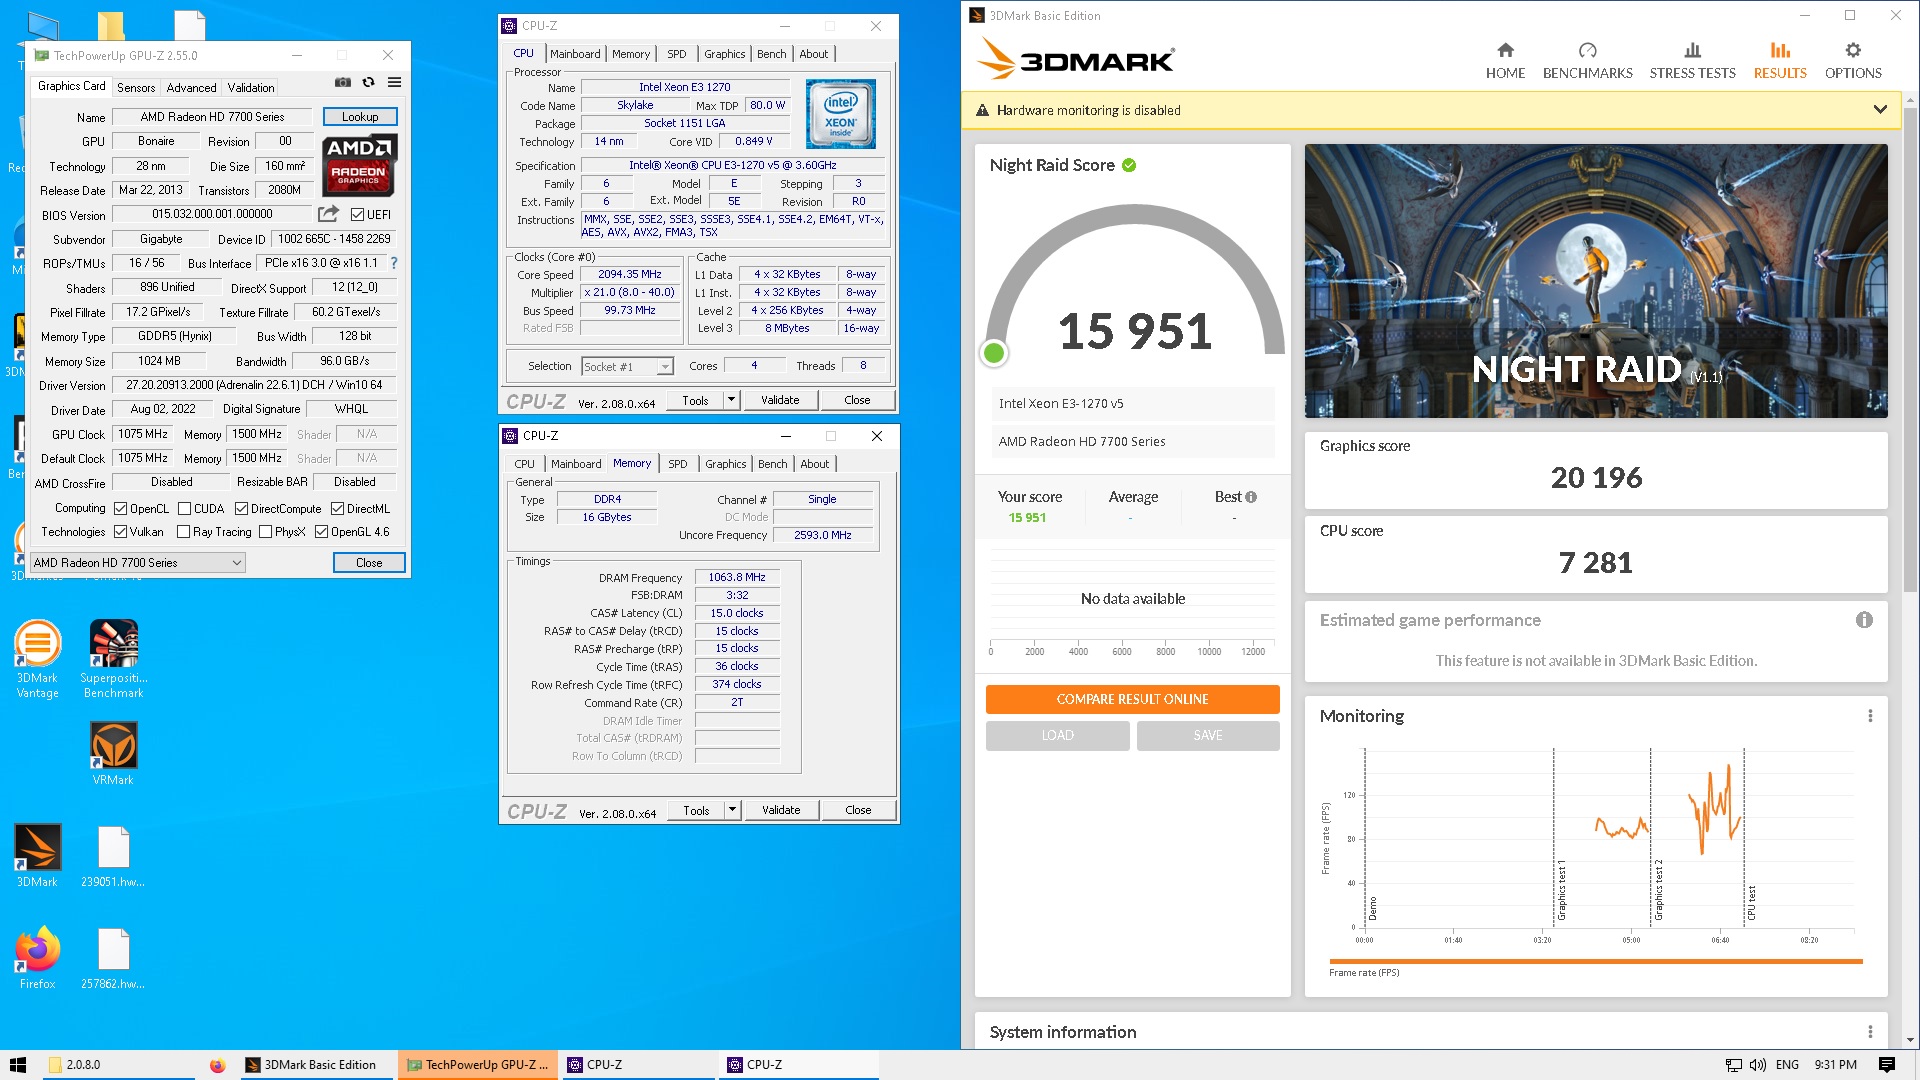
Task: Open the GPU selection dropdown in GPU-Z
Action: pos(138,563)
